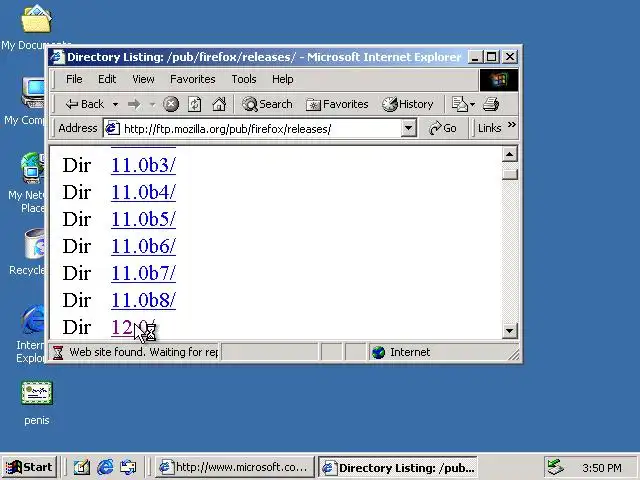Click the scrollbar up arrow
This screenshot has width=640, height=480.
tap(509, 154)
